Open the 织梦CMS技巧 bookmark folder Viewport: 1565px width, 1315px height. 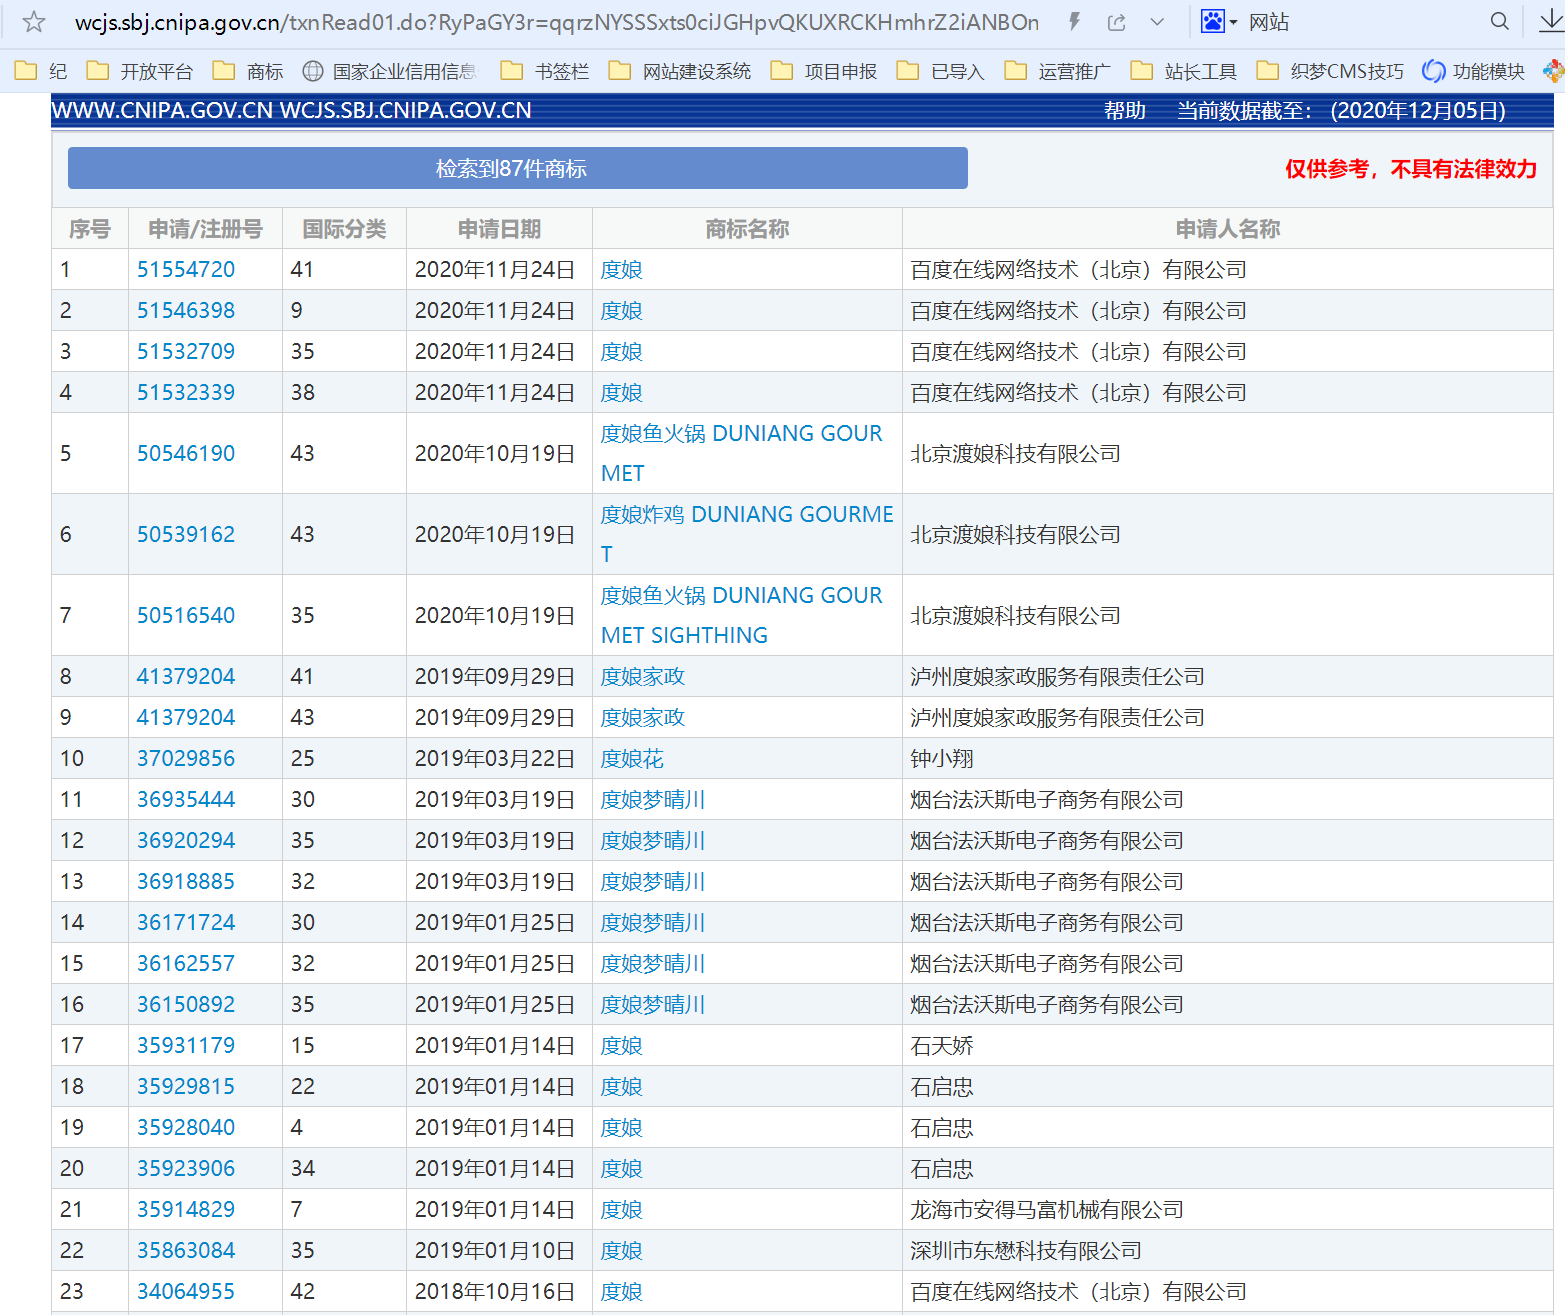click(1330, 71)
